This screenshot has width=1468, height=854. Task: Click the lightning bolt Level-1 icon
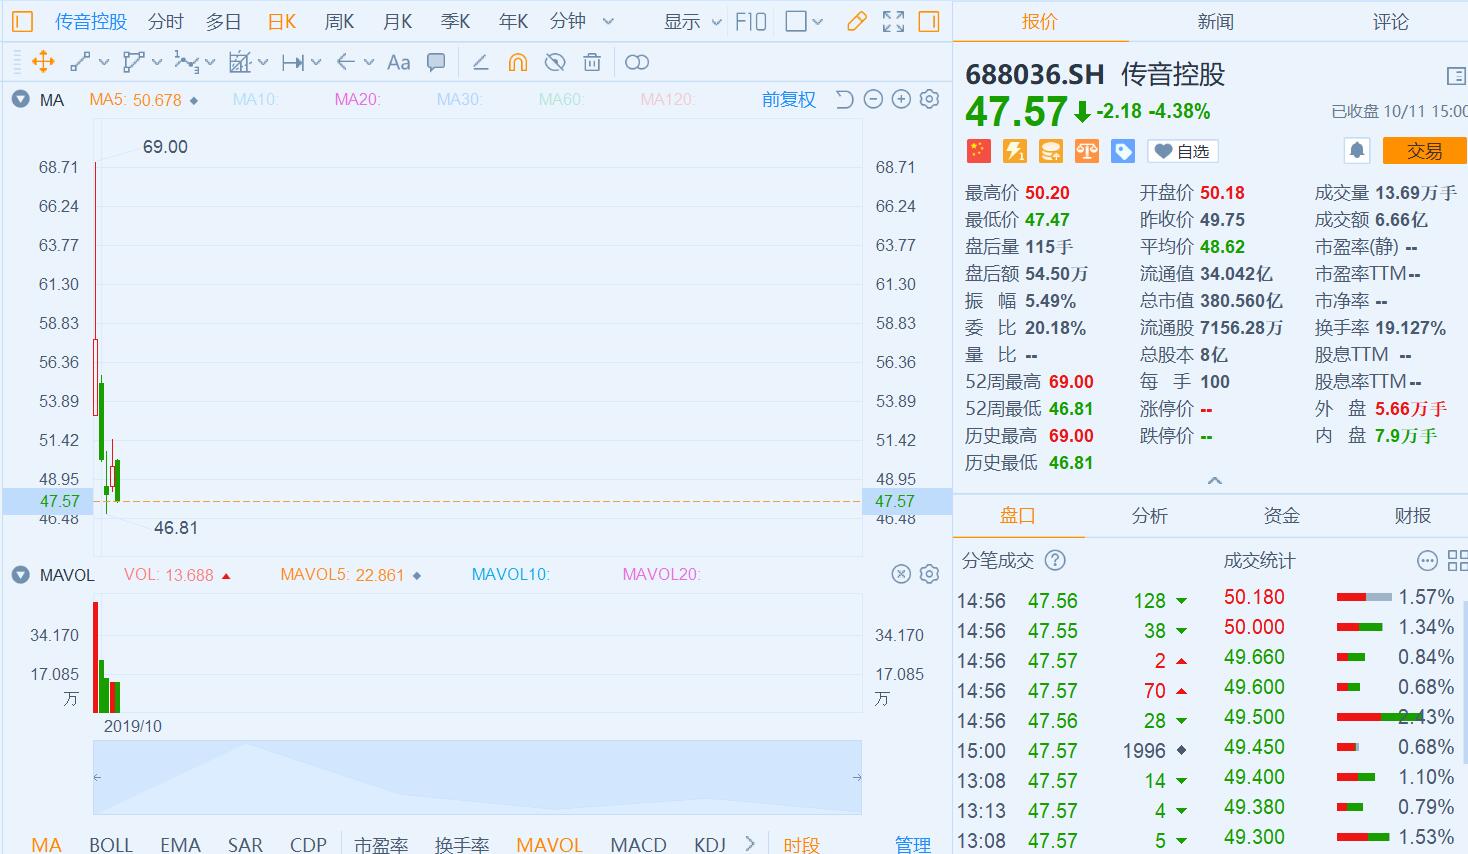click(x=1014, y=151)
